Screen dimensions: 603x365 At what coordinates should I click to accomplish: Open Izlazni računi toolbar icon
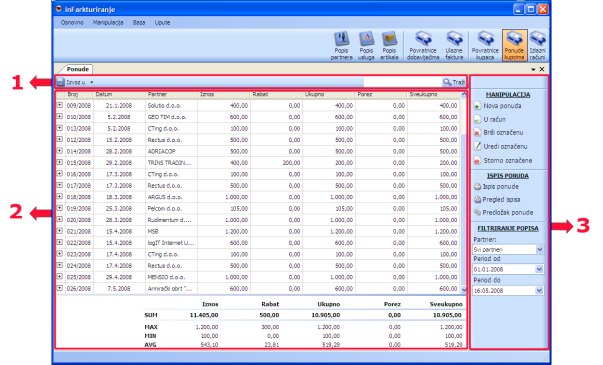tap(537, 46)
